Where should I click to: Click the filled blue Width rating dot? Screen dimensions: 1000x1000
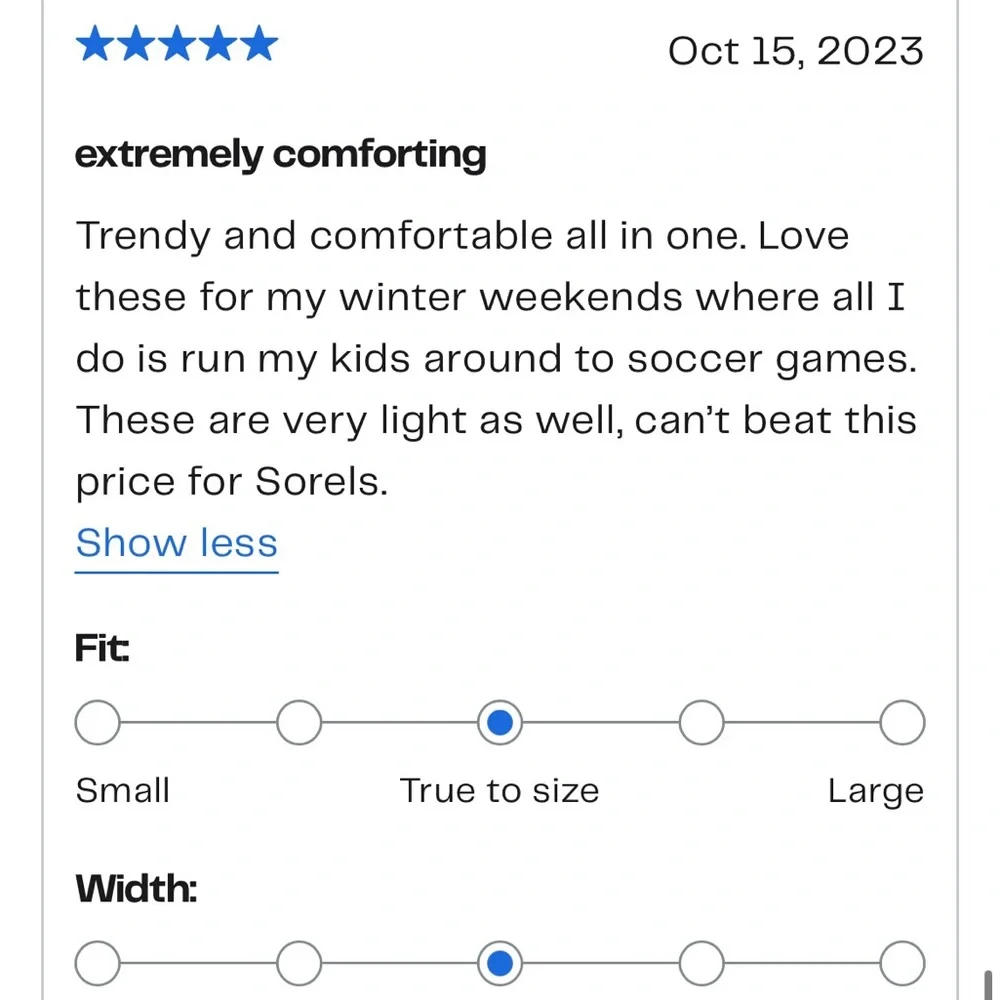[500, 962]
